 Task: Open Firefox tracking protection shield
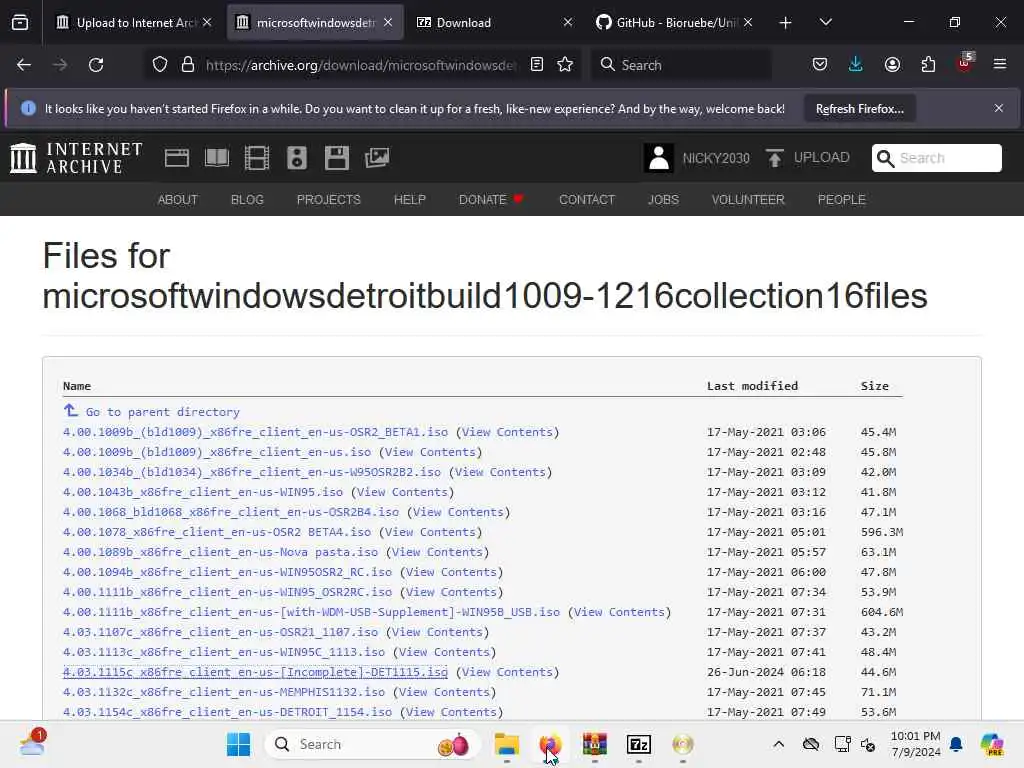[160, 65]
